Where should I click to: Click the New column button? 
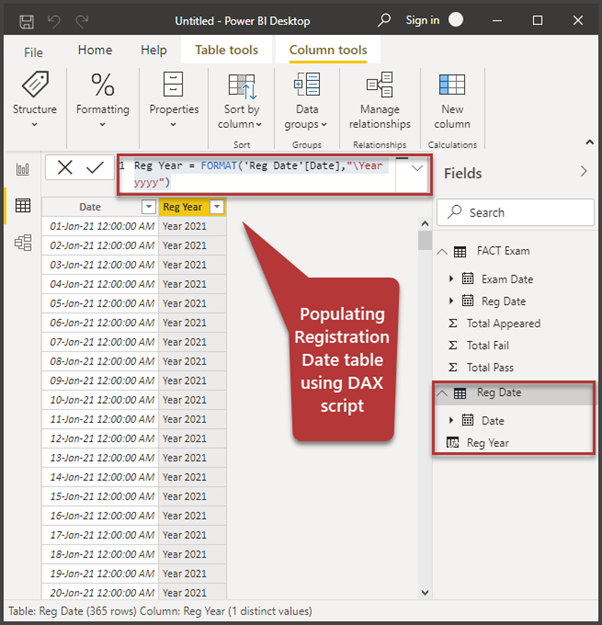coord(452,100)
